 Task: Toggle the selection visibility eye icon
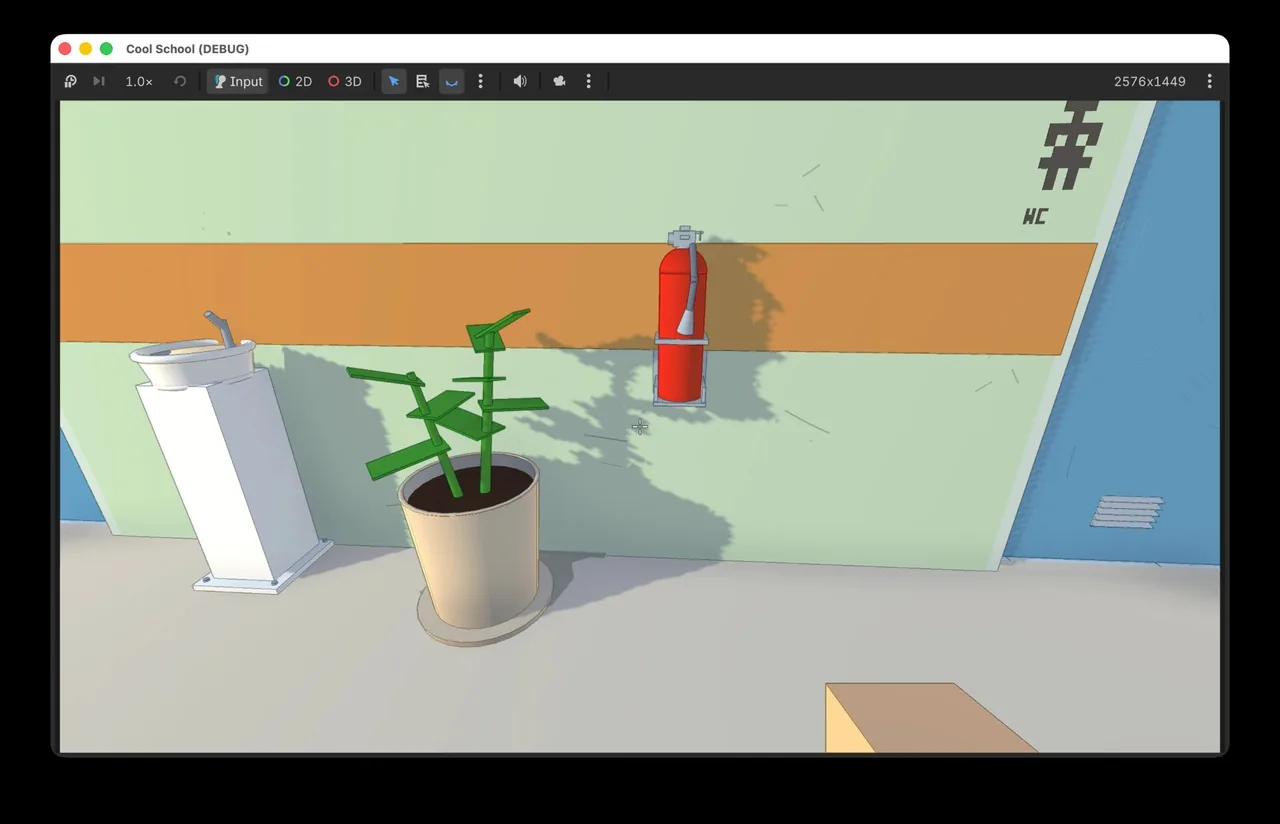pos(452,81)
